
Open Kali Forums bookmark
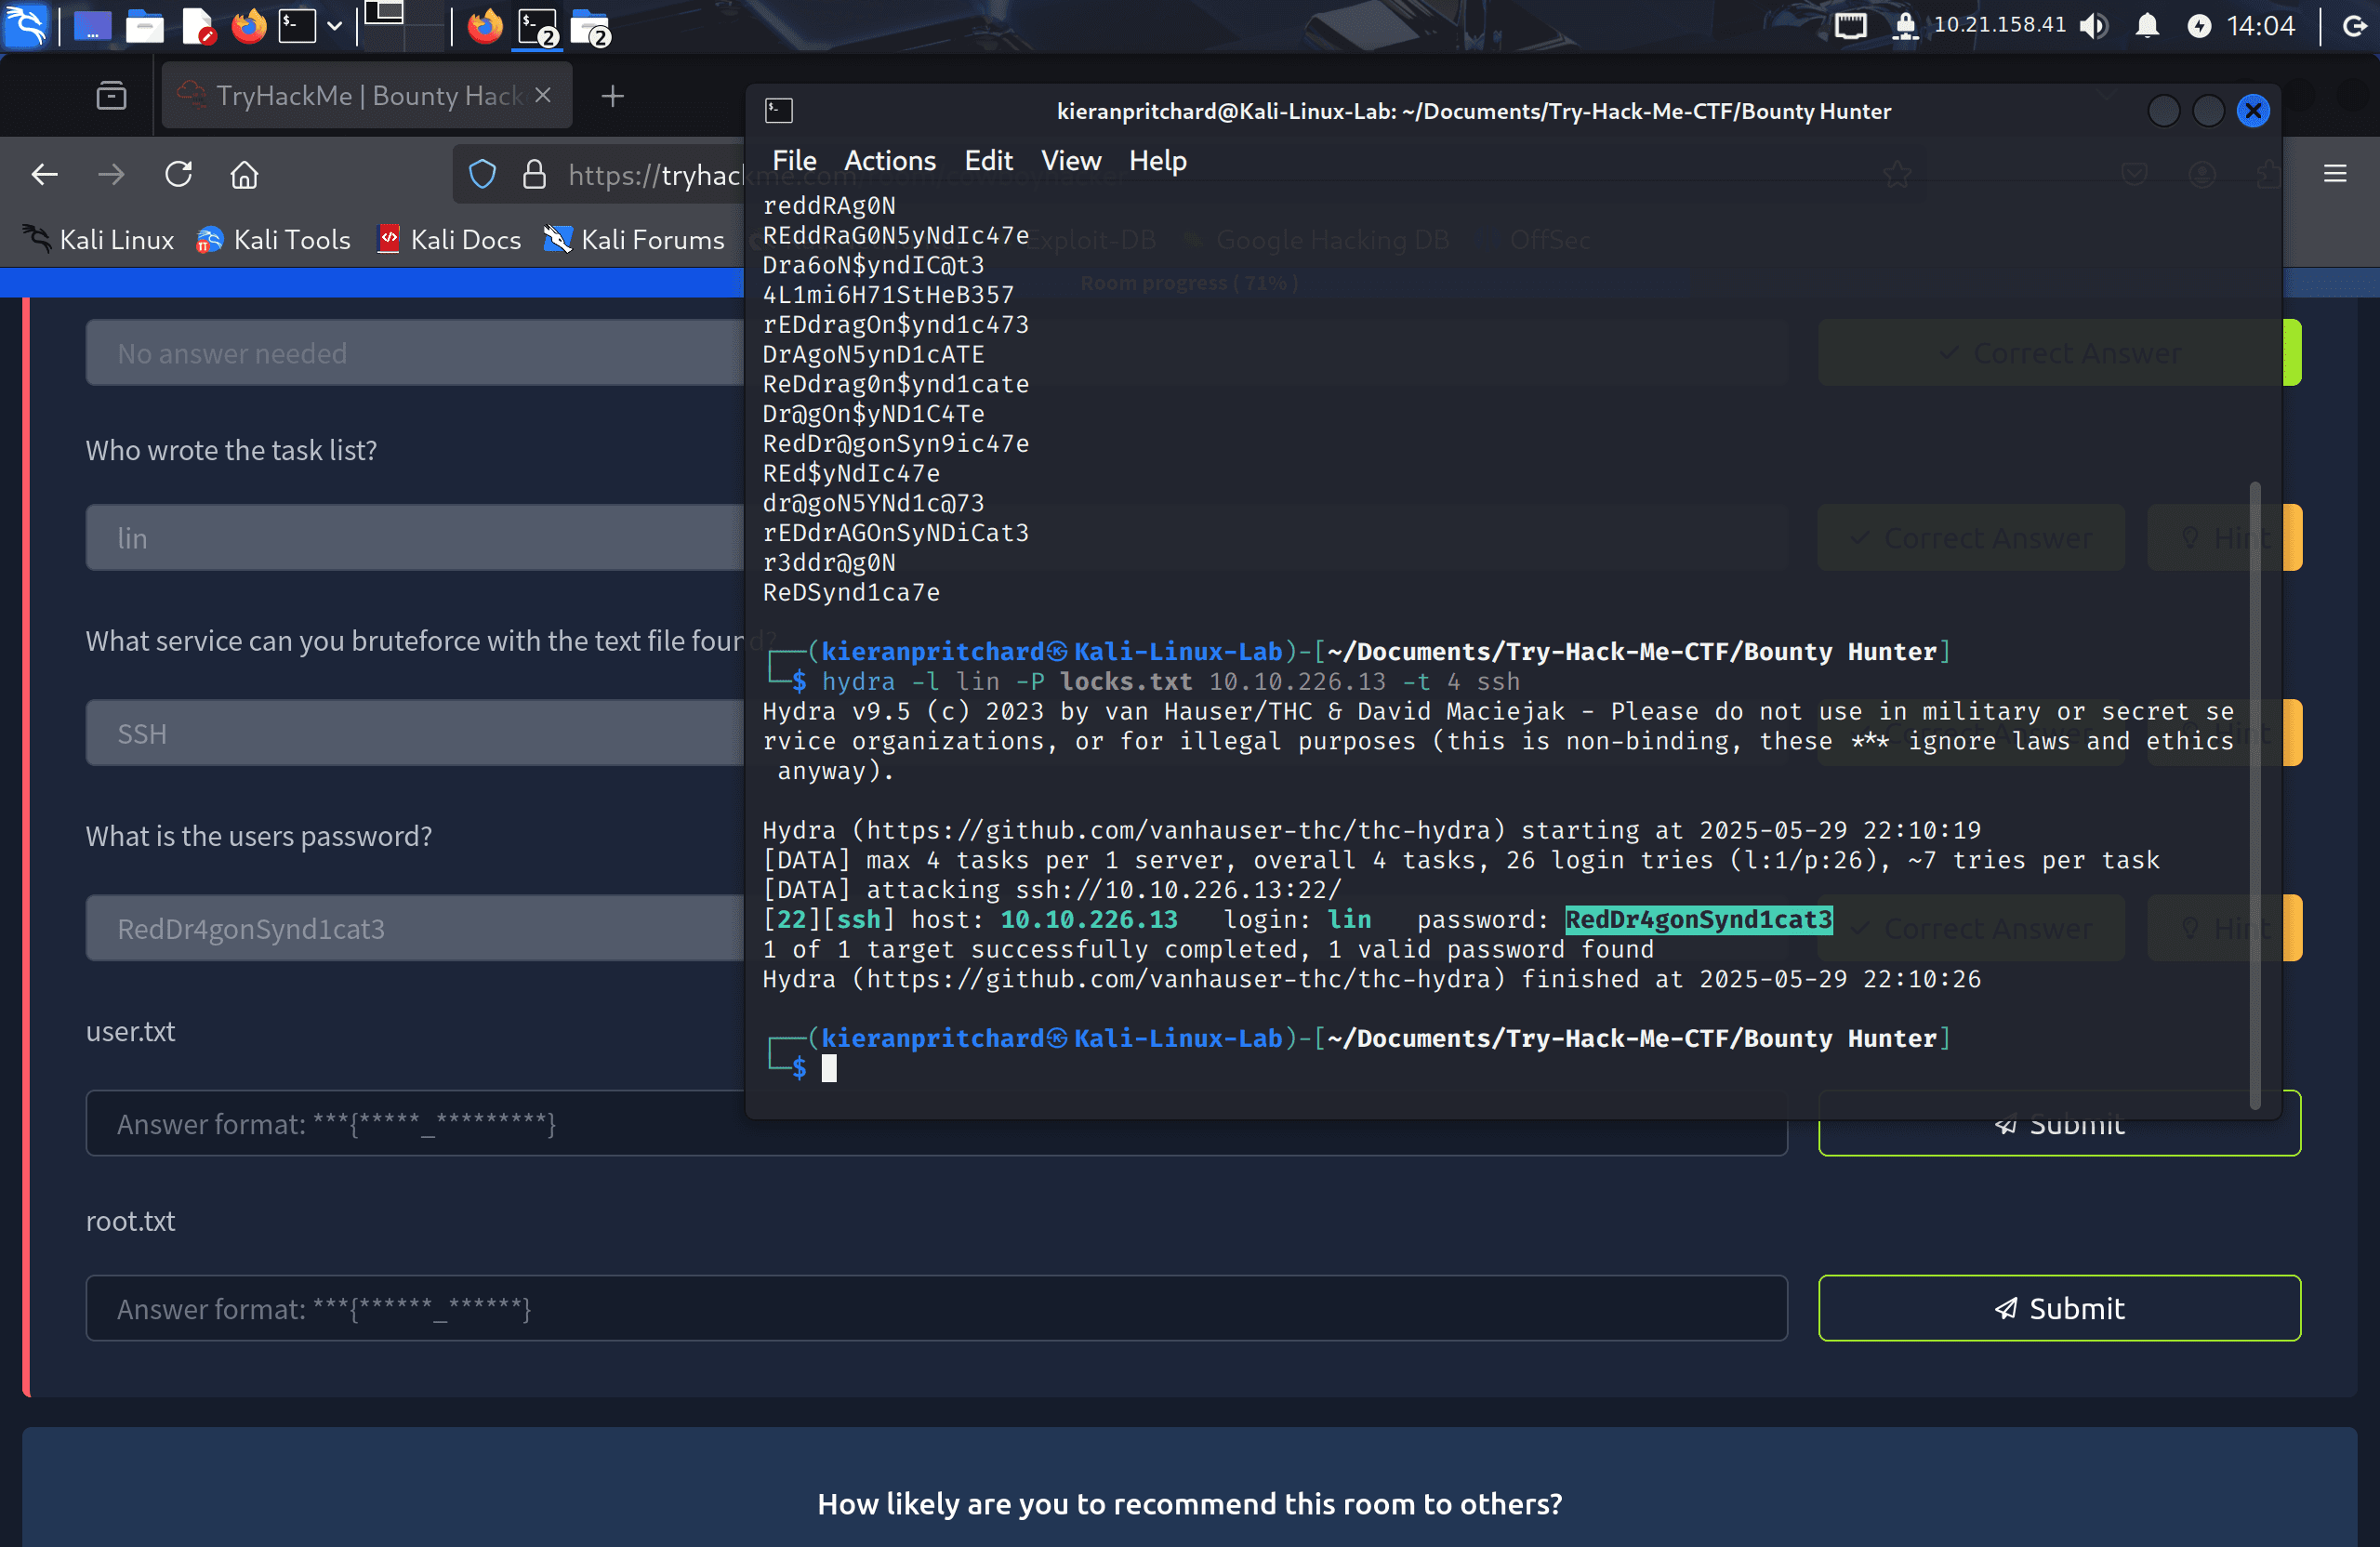tap(634, 240)
